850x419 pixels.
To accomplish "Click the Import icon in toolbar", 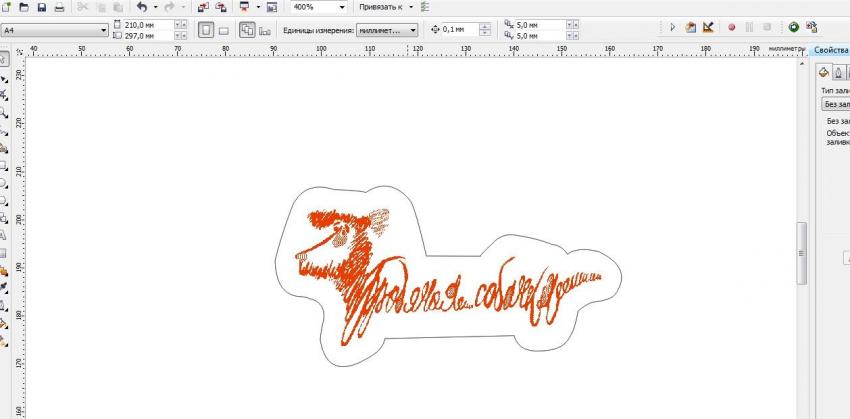I will coord(201,7).
